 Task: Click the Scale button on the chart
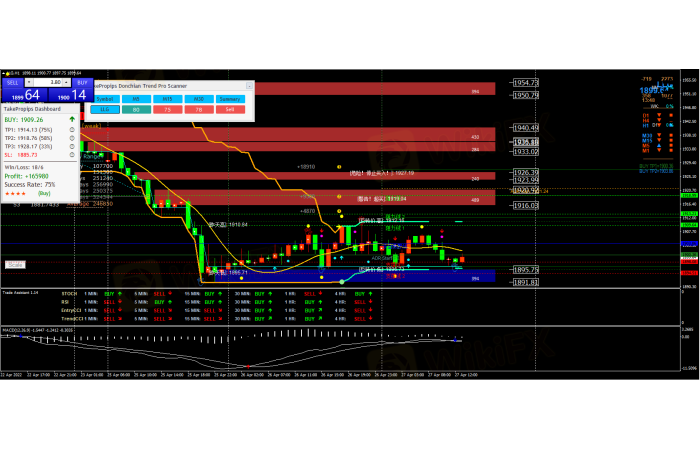[14, 264]
